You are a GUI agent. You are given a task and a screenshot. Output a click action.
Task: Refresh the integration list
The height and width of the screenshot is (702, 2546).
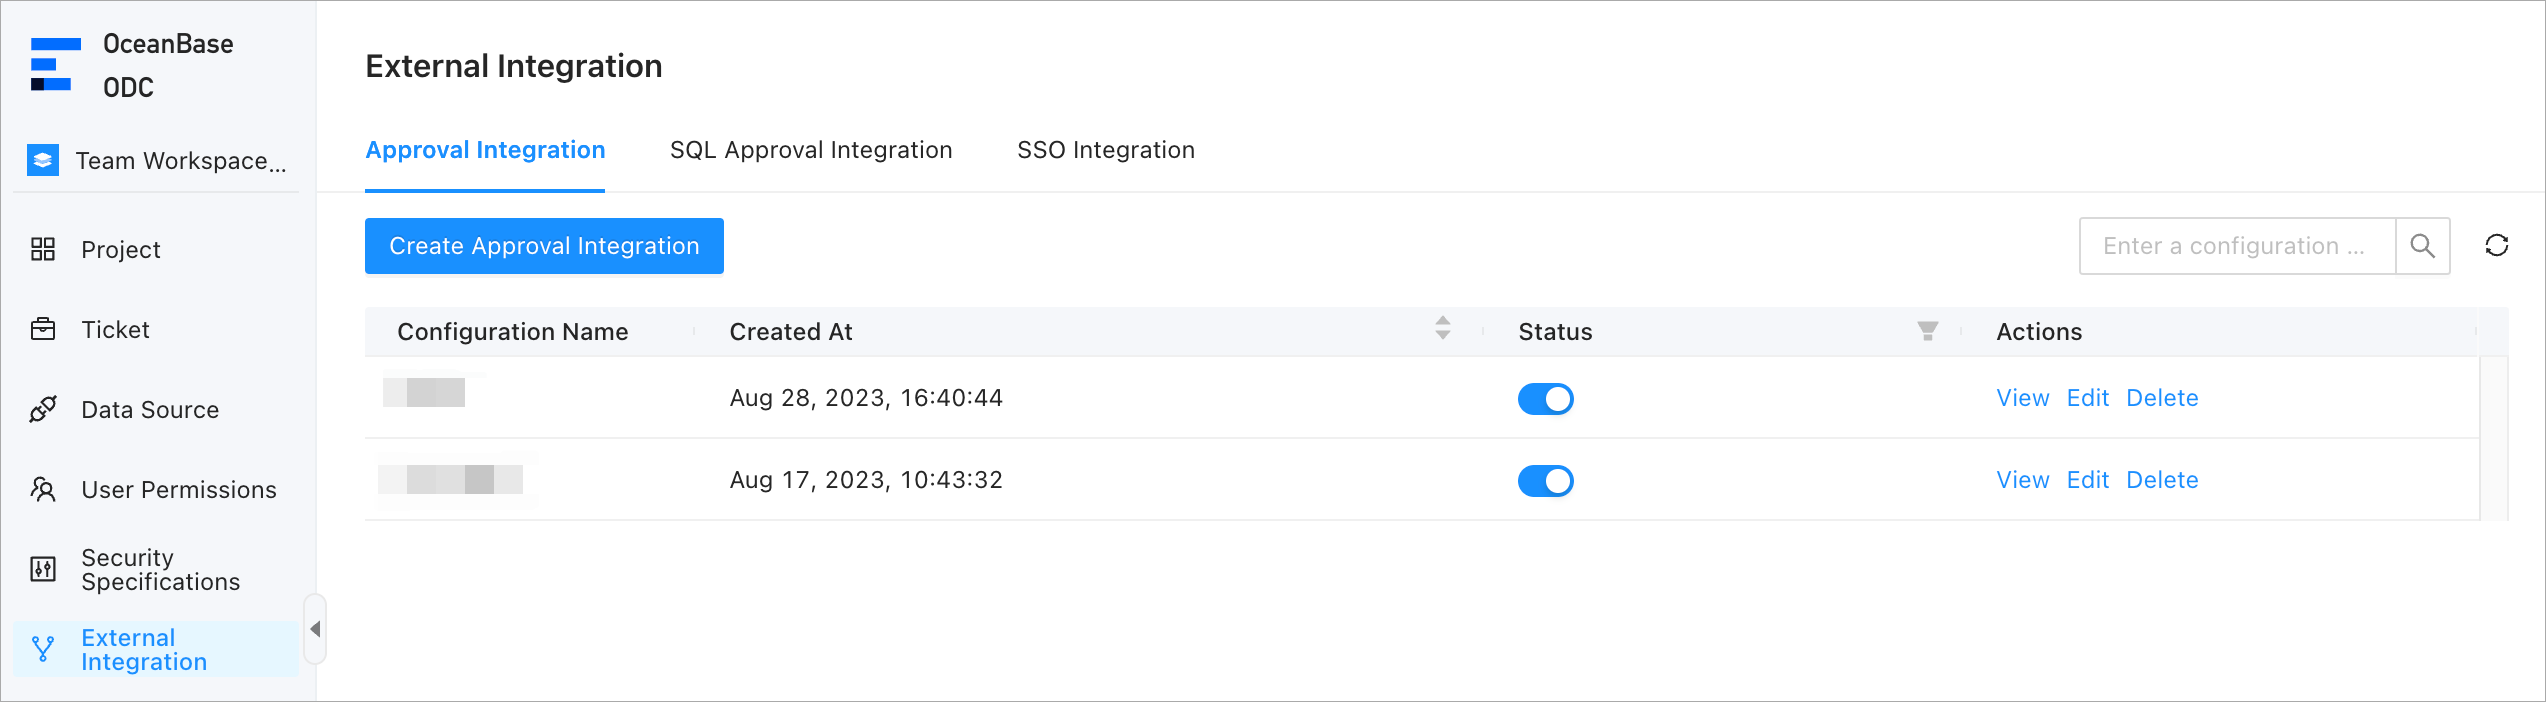(2496, 246)
